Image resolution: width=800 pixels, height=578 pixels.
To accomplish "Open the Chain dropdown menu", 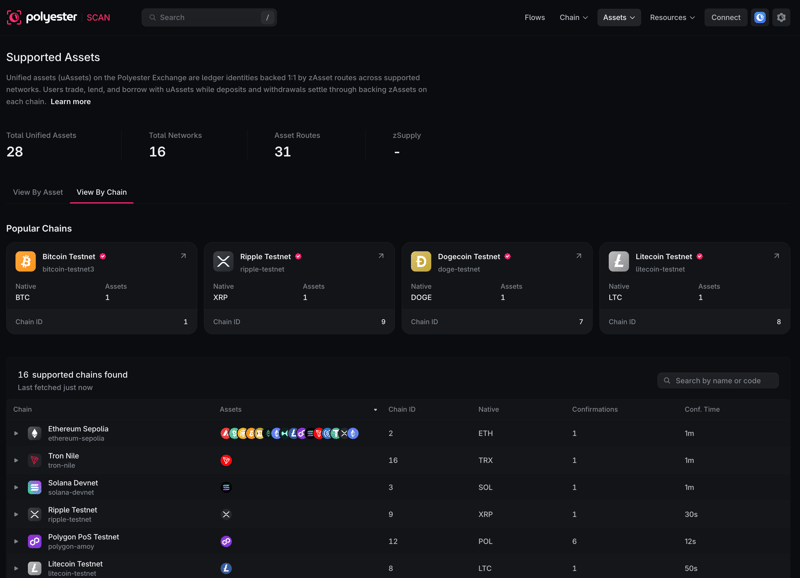I will click(x=573, y=17).
